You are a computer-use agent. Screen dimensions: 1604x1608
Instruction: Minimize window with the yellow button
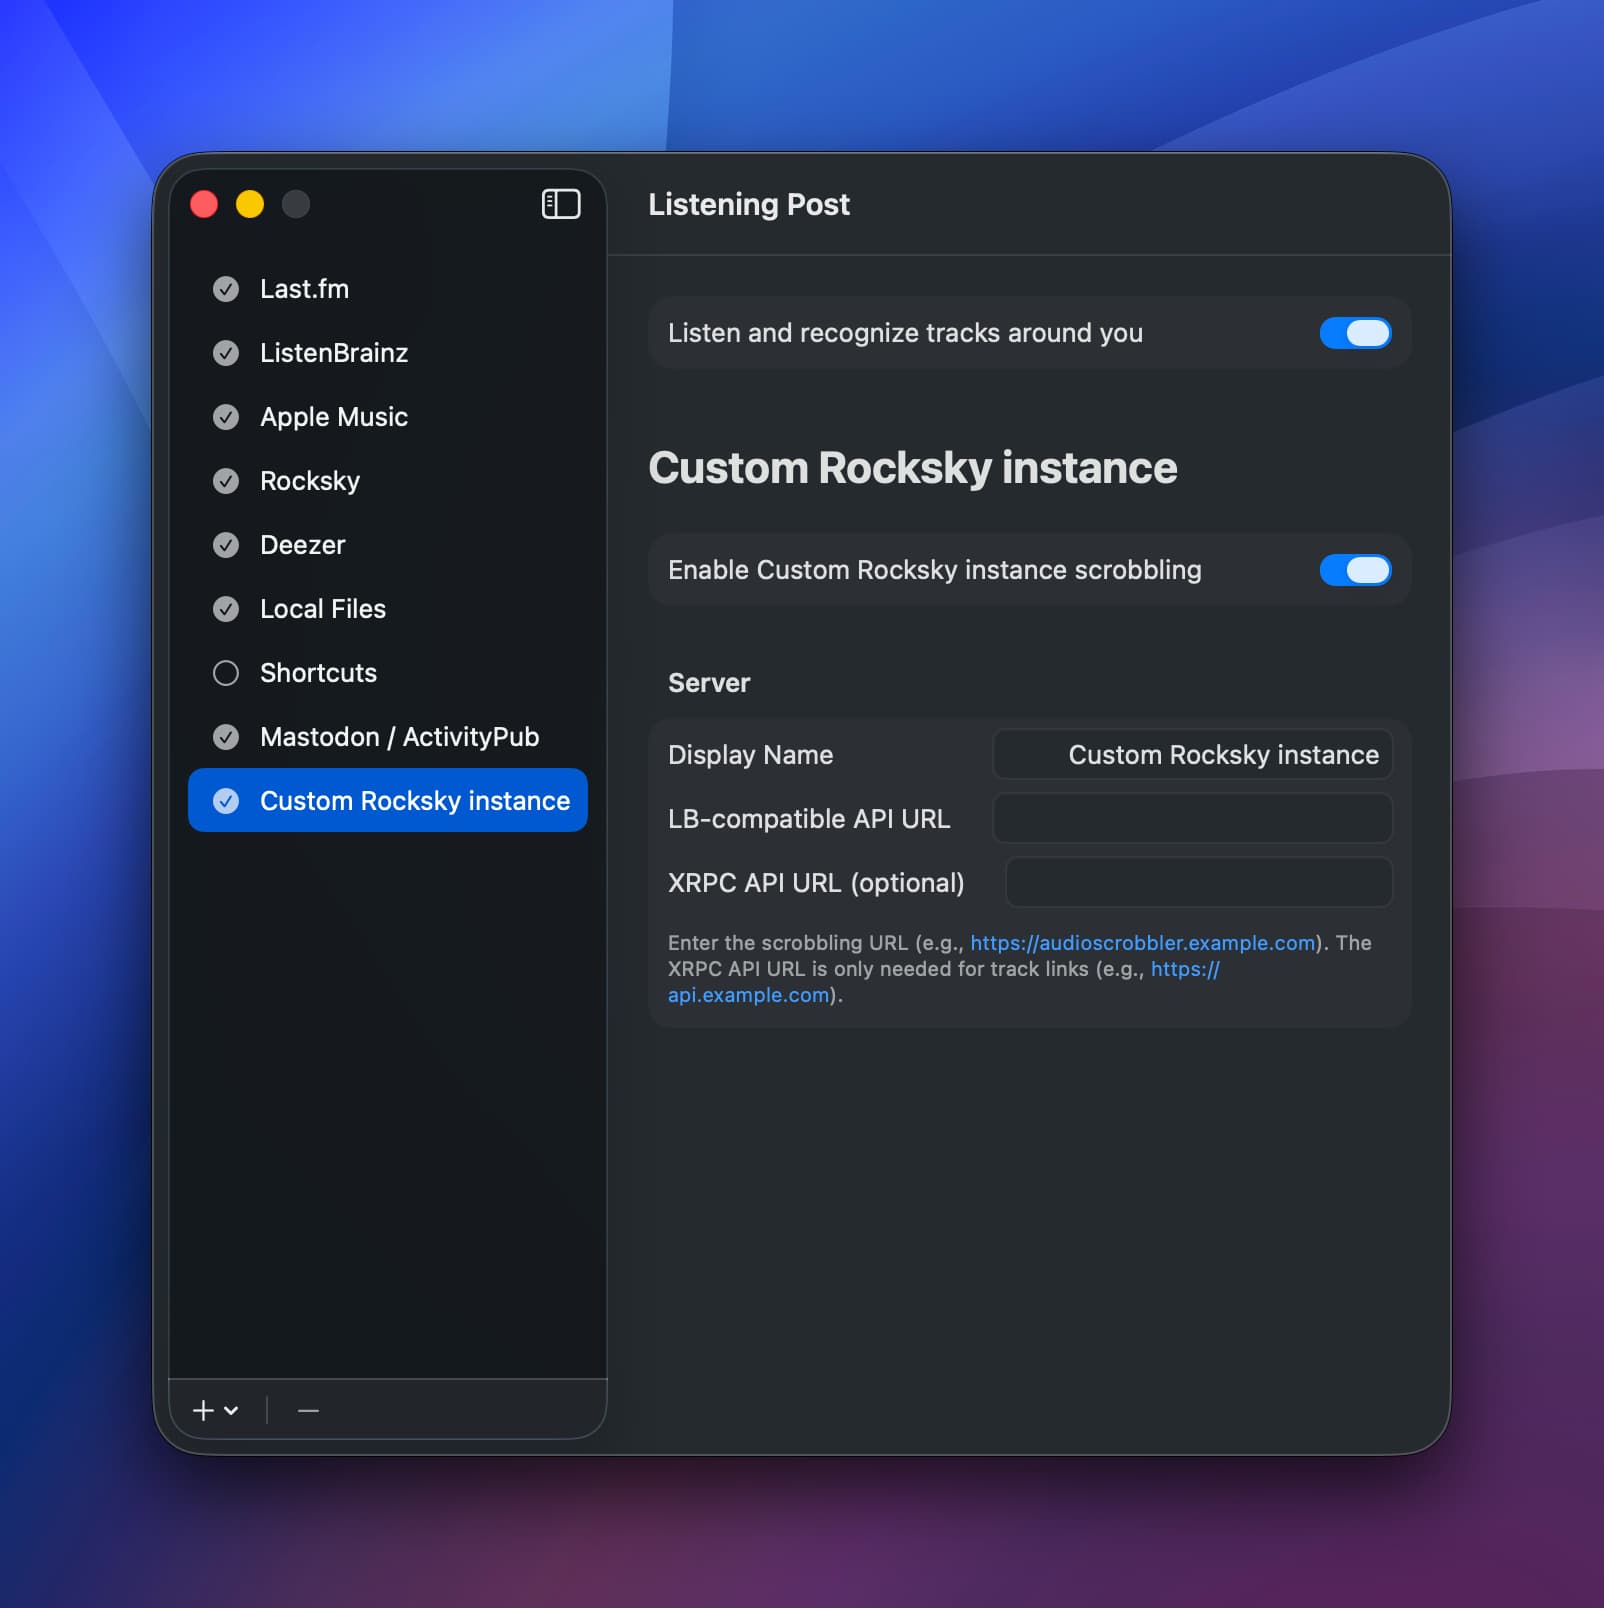click(x=250, y=204)
